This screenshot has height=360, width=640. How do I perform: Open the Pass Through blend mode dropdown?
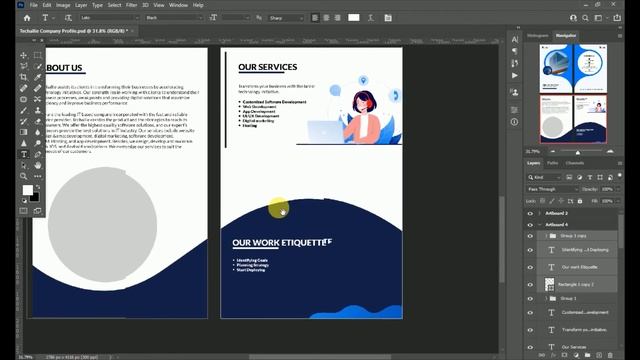[552, 189]
